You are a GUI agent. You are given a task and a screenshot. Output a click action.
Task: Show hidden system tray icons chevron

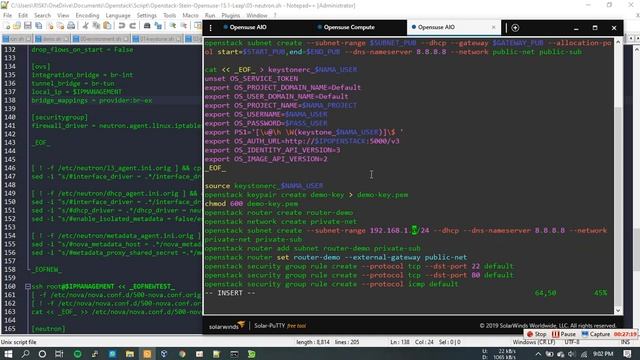(538, 354)
